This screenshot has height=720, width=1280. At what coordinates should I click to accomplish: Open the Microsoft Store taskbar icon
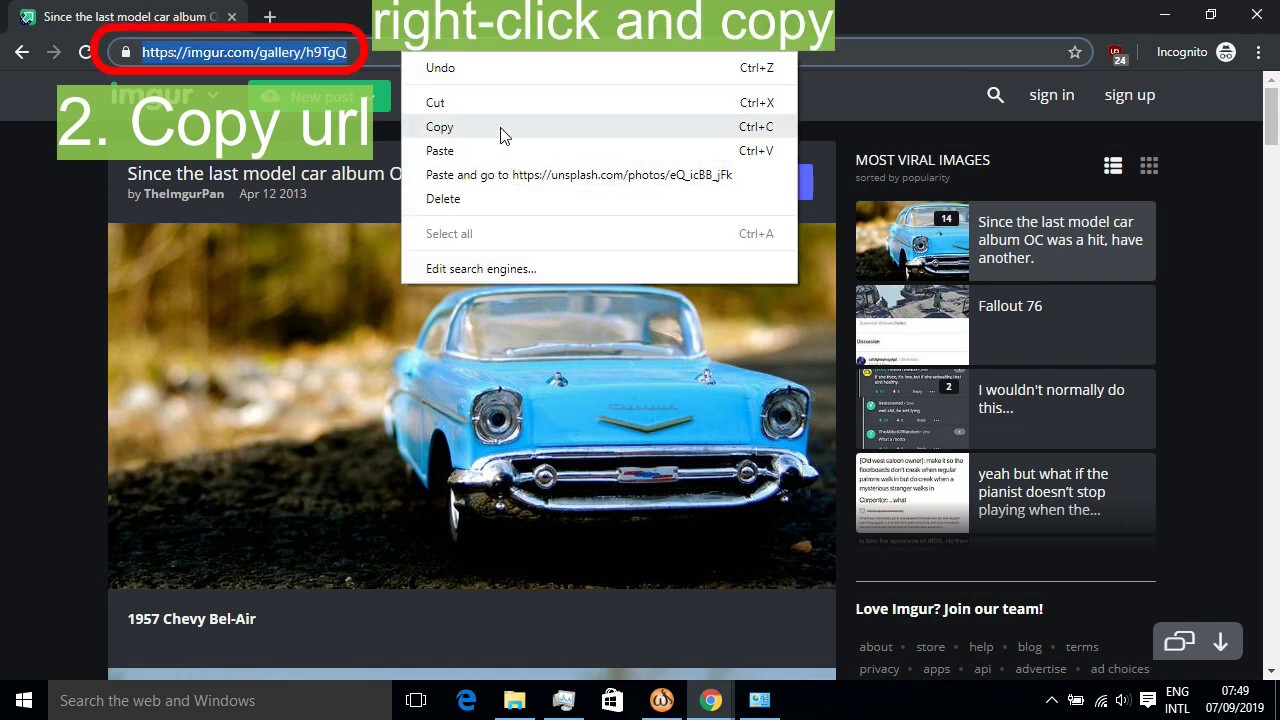[612, 700]
